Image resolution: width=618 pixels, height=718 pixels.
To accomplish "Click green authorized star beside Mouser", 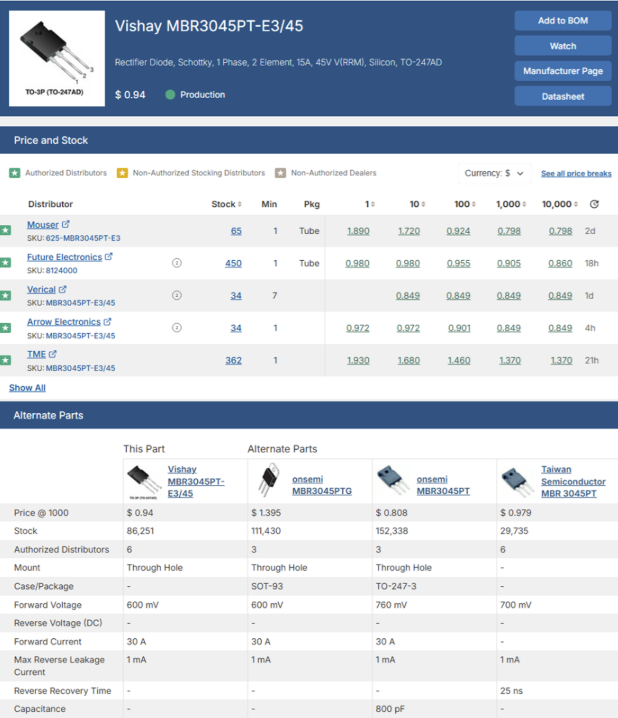I will click(x=5, y=230).
